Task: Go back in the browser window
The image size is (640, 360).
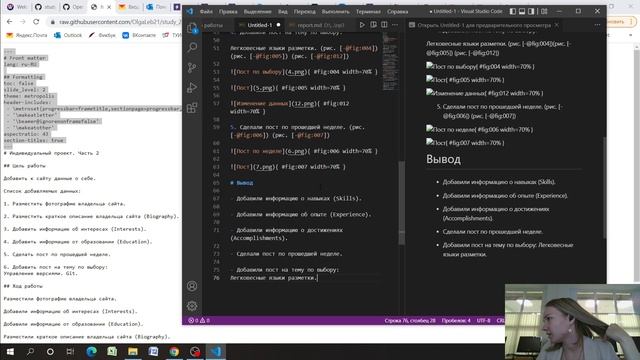Action: point(9,22)
